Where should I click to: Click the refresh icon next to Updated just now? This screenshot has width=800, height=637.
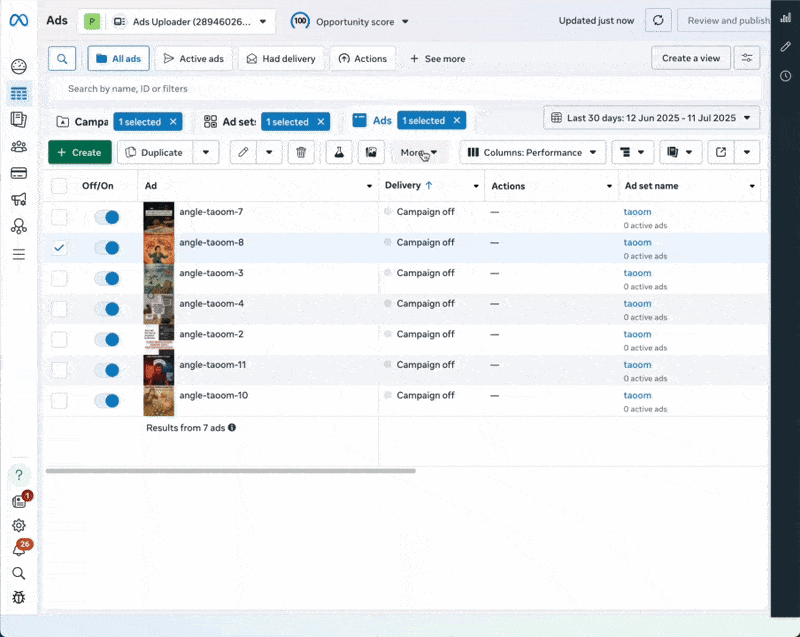658,20
